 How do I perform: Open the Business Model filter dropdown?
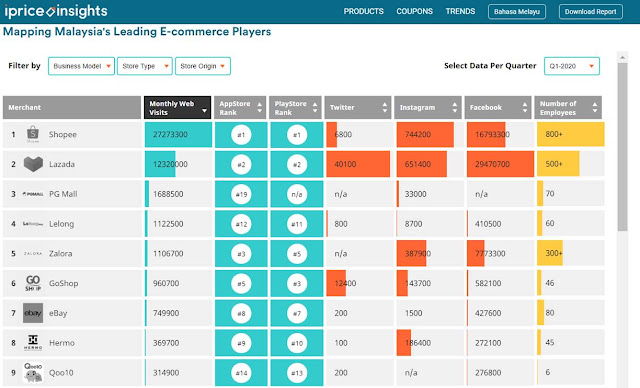click(81, 66)
